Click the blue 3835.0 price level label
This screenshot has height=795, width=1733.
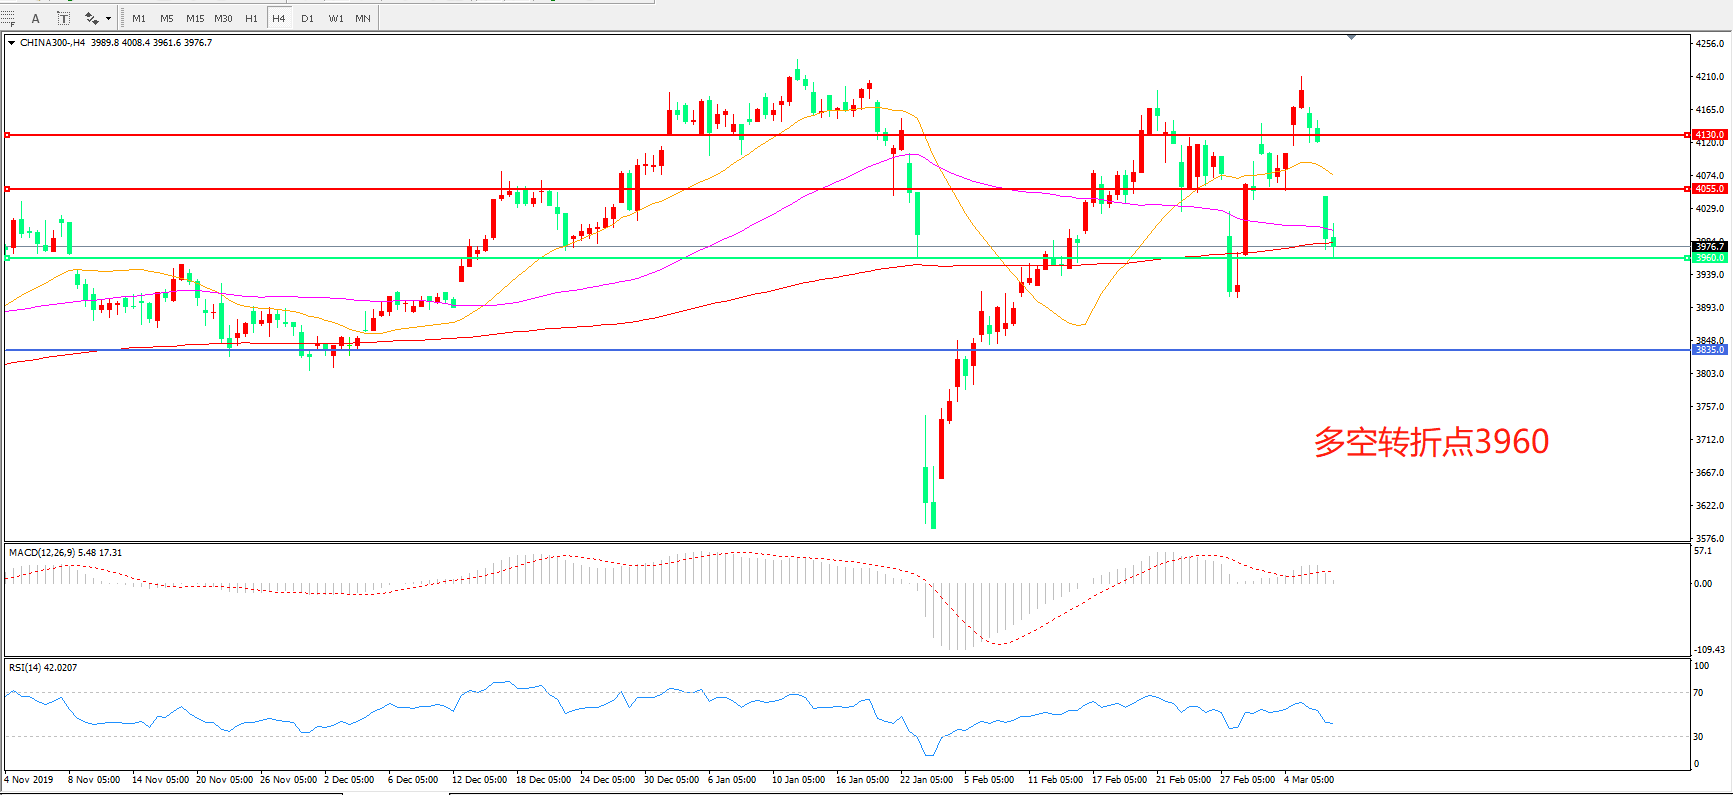[x=1709, y=350]
